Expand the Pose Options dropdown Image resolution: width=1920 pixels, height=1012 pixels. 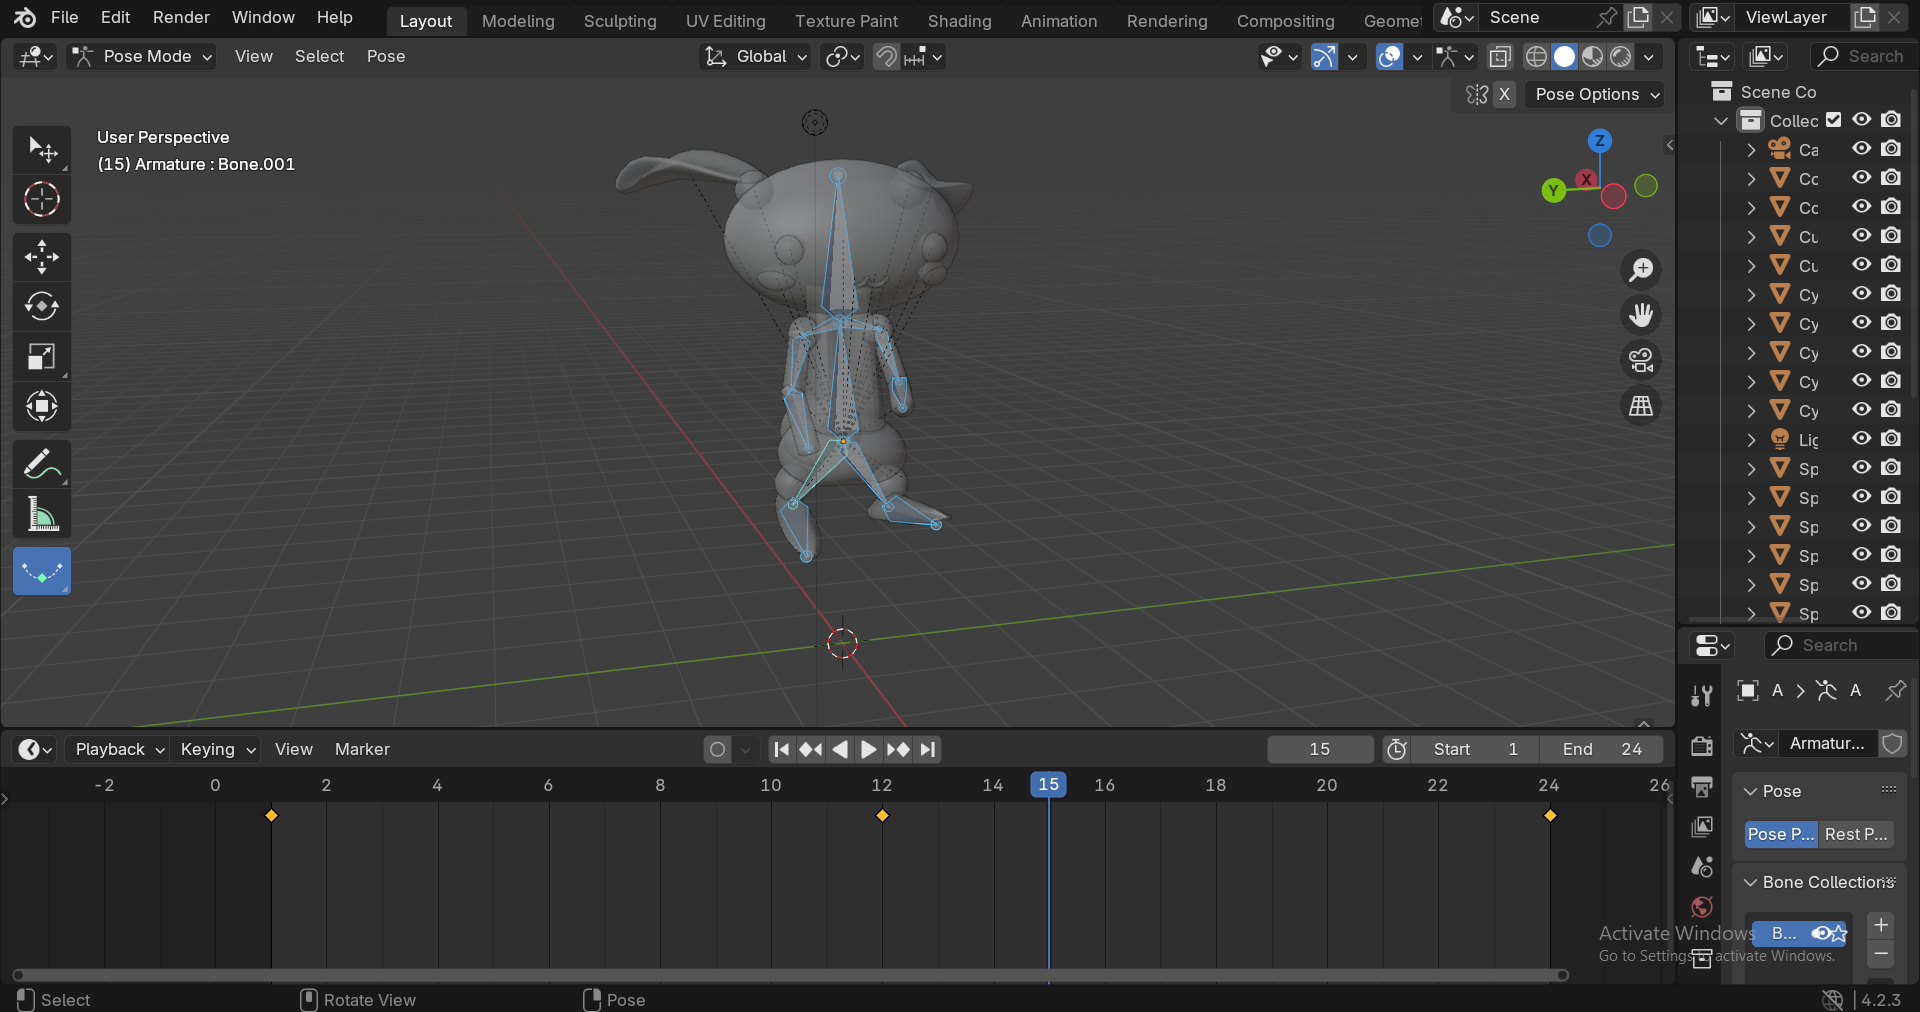pyautogui.click(x=1596, y=94)
